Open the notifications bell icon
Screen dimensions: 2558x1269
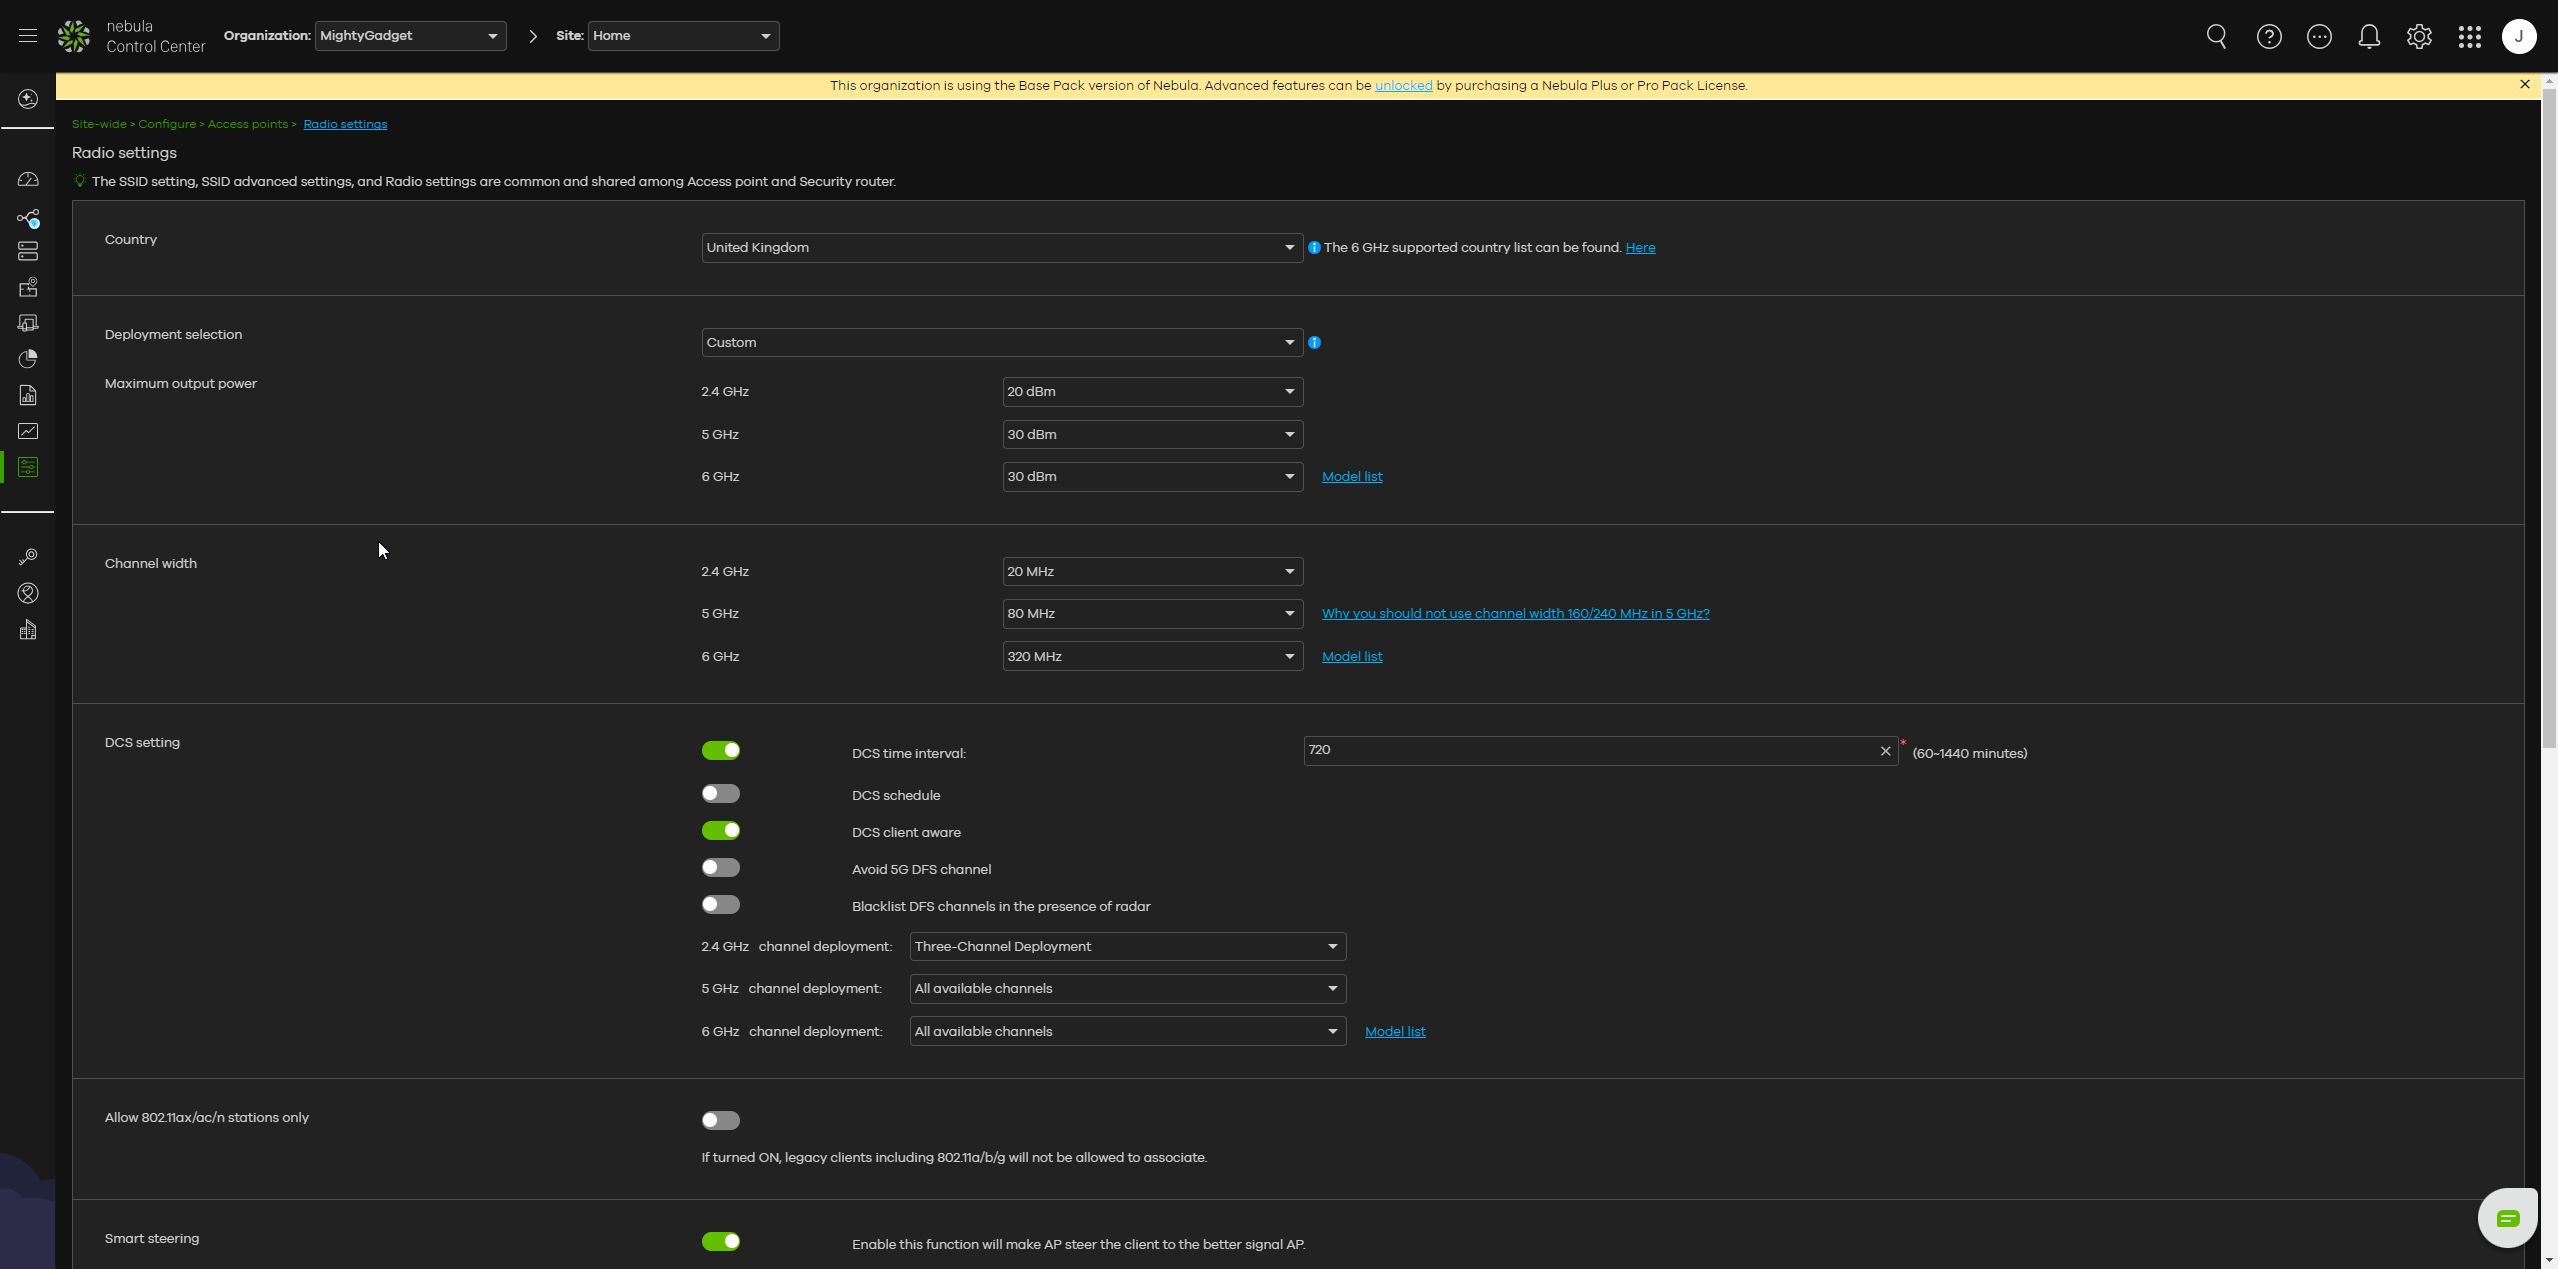(x=2368, y=37)
